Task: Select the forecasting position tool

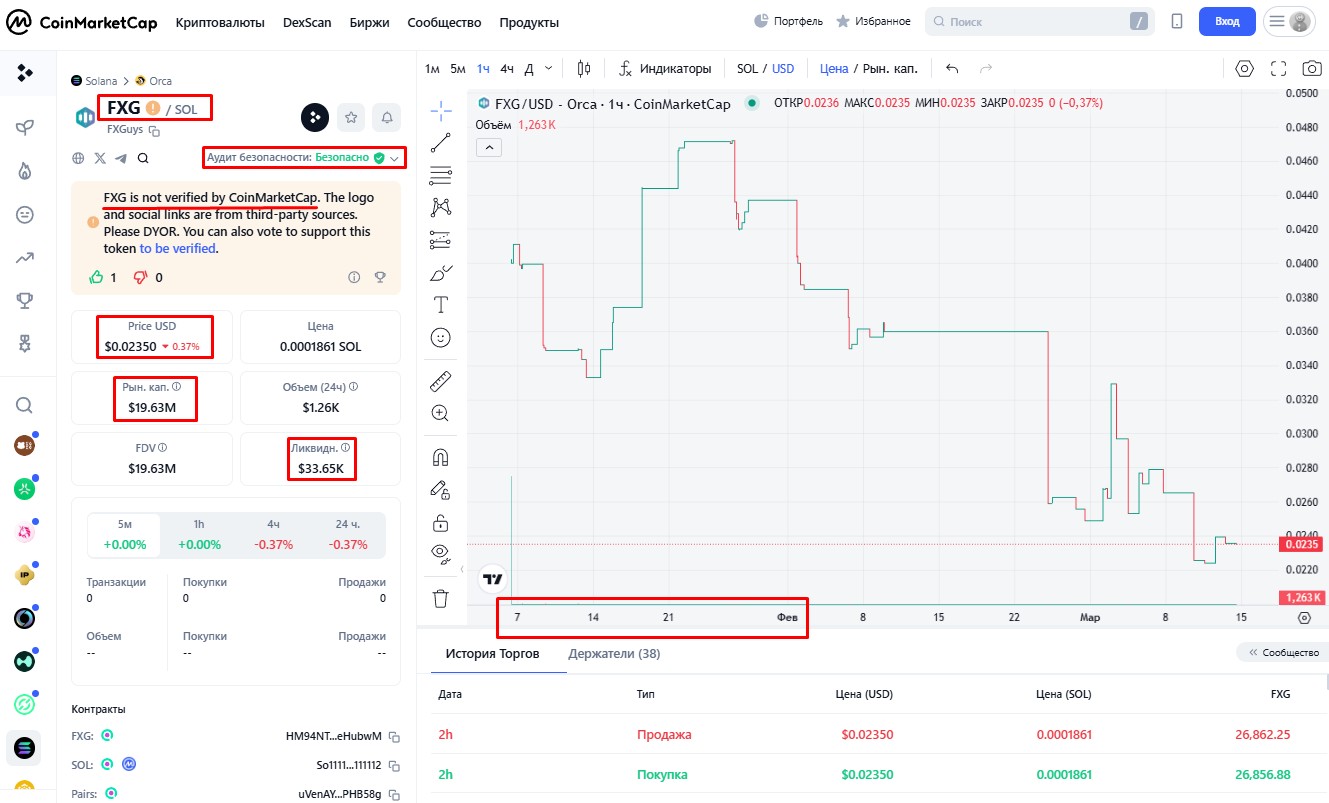Action: point(440,240)
